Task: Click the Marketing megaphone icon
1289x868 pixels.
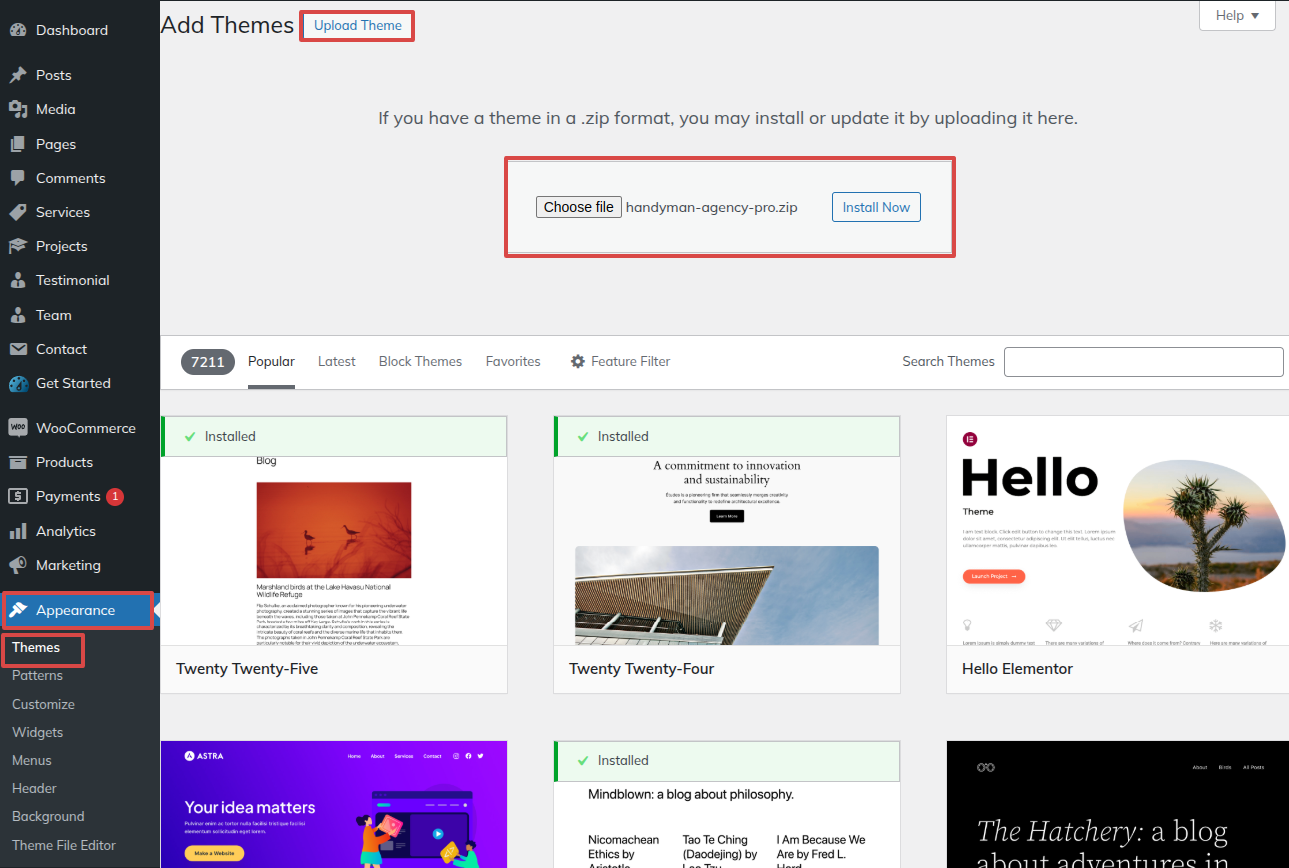Action: pos(18,565)
